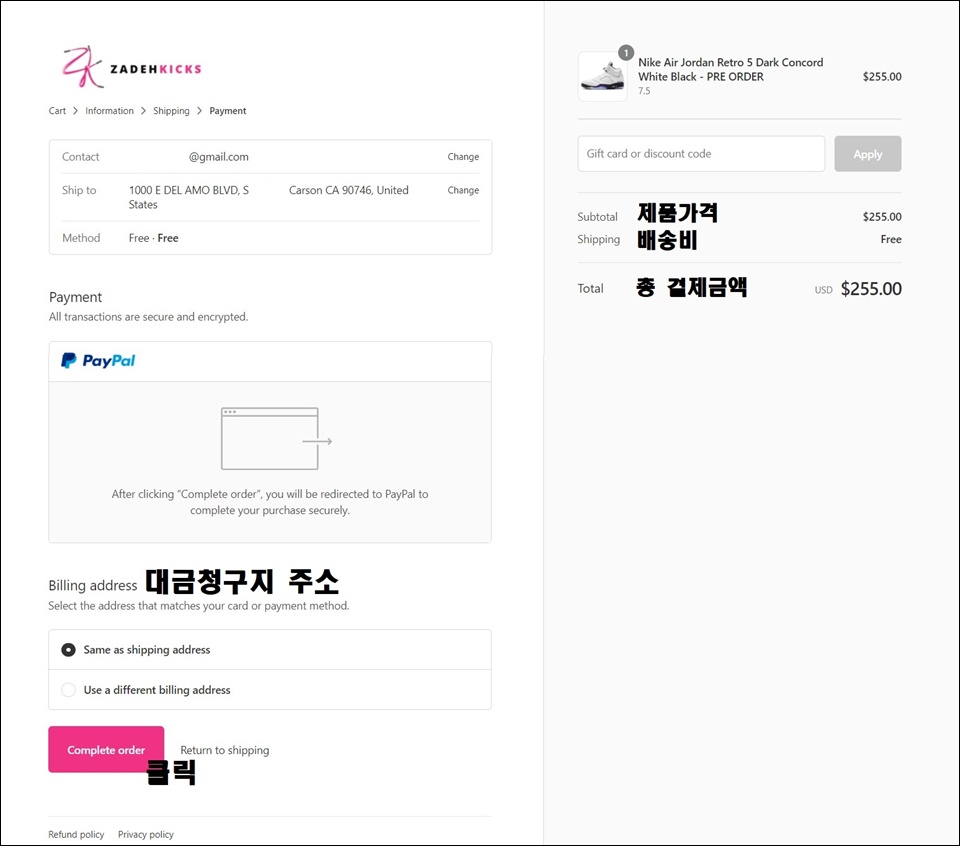Open the Shipping breadcrumb step
The height and width of the screenshot is (846, 960).
(x=171, y=111)
